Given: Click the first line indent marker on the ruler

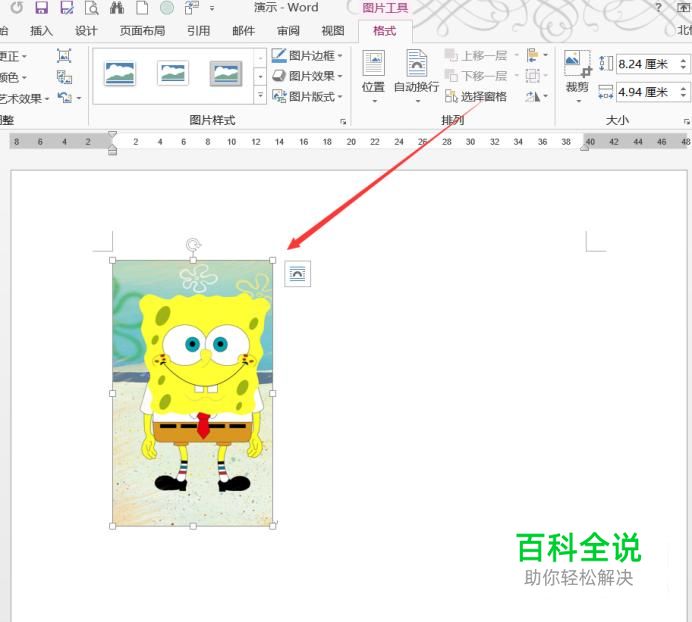Looking at the screenshot, I should click(x=113, y=135).
